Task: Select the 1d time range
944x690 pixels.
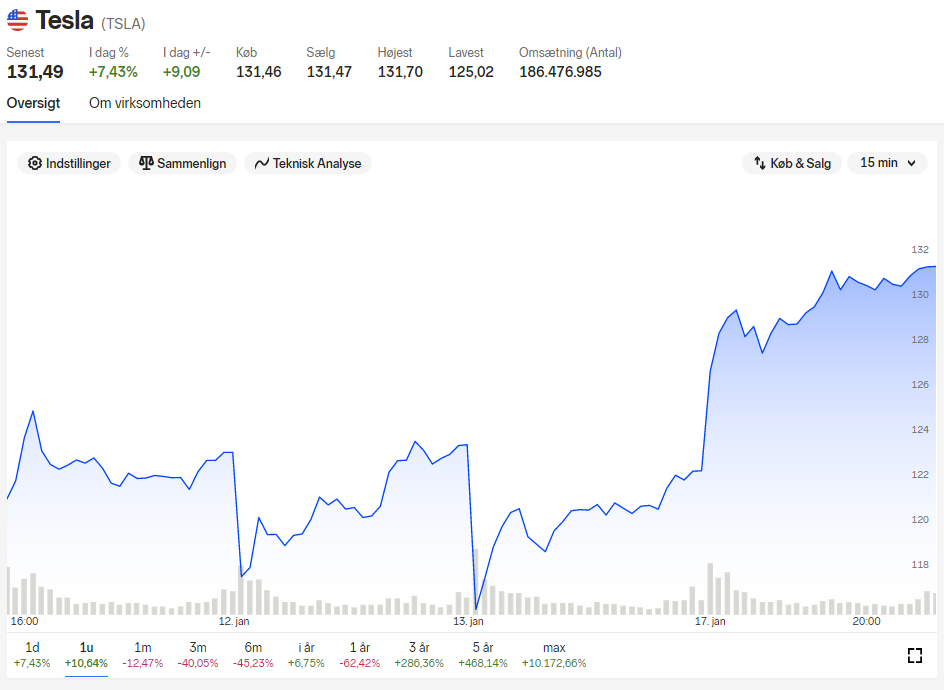Action: (x=32, y=655)
